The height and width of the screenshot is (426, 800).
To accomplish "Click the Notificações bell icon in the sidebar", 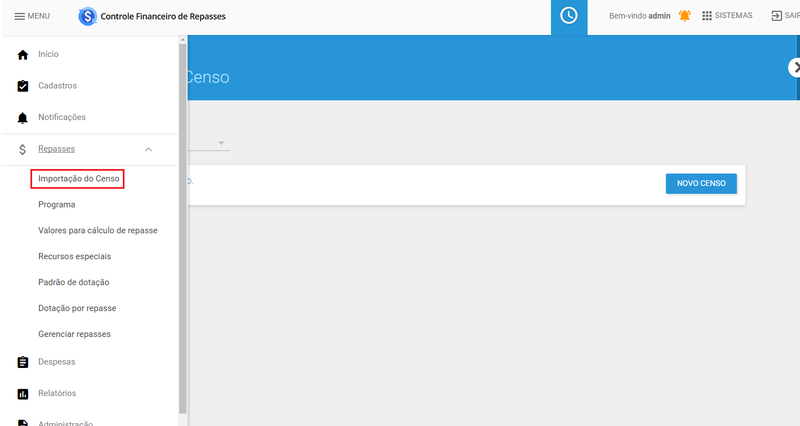I will pos(22,118).
